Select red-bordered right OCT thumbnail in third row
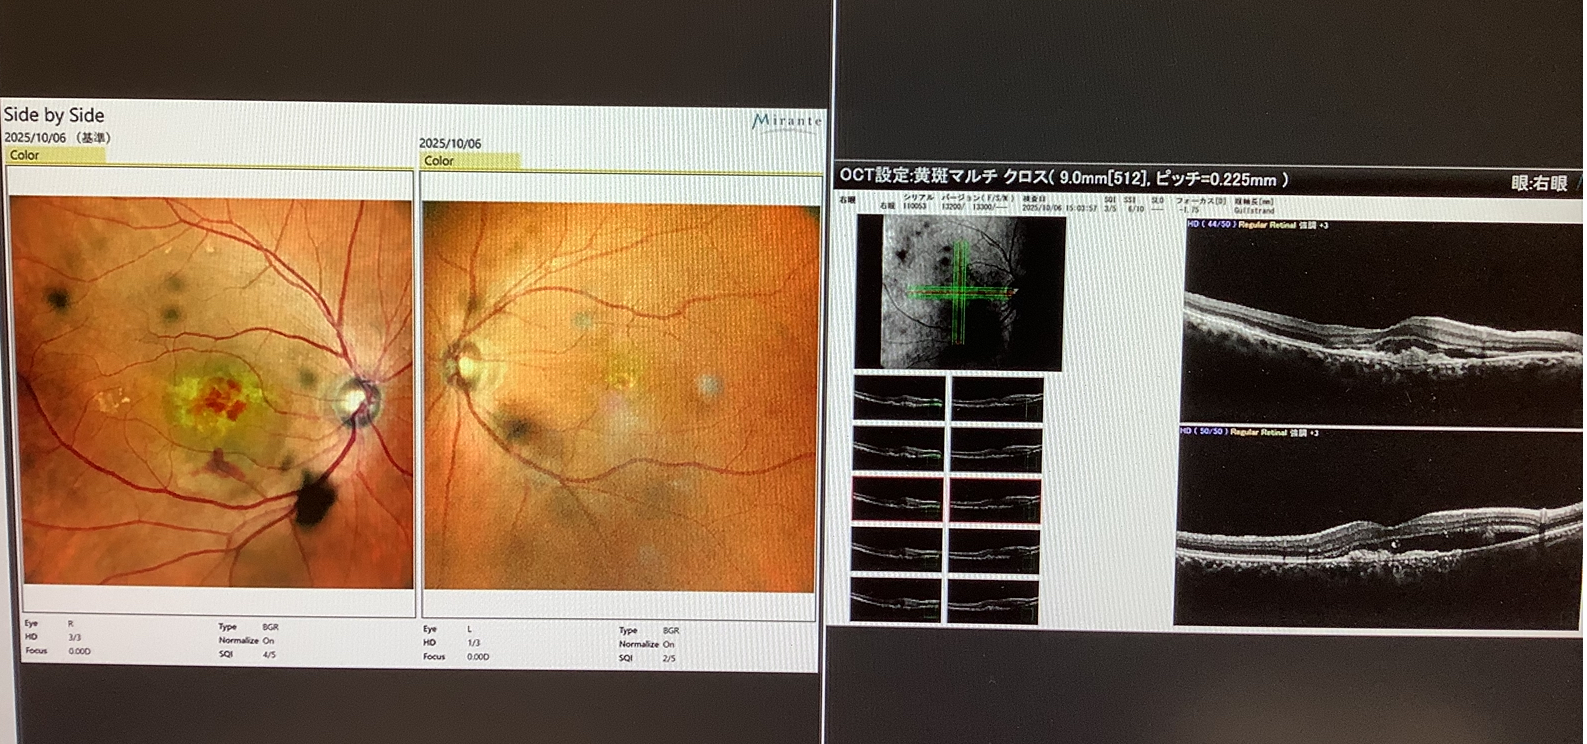This screenshot has height=744, width=1587. click(995, 499)
